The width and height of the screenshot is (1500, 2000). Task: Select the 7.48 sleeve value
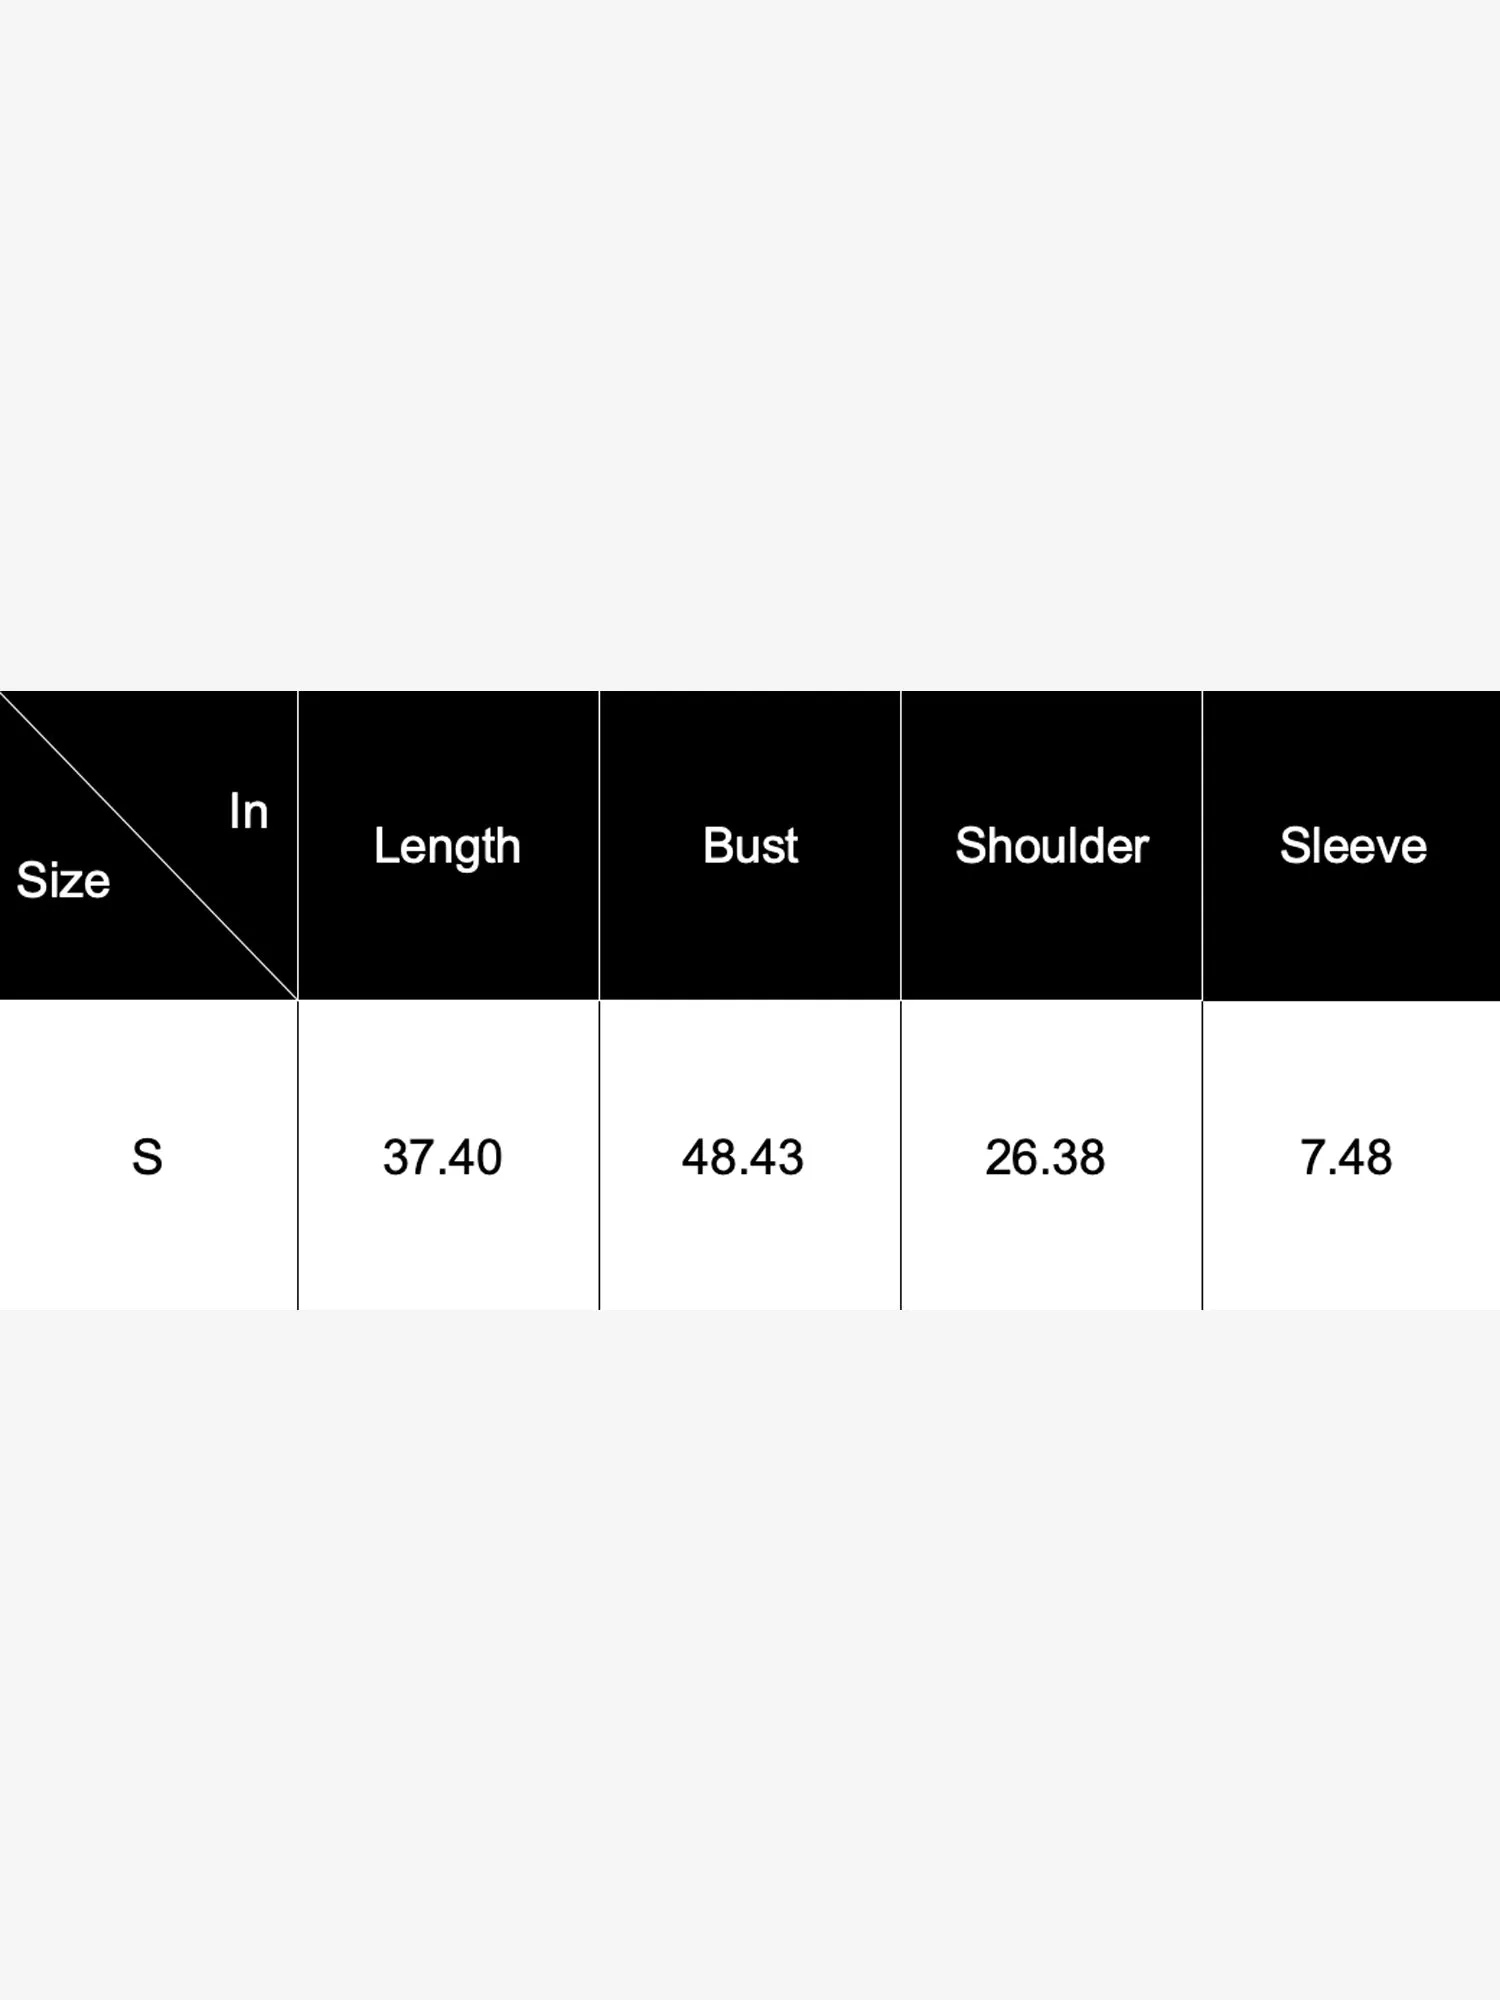[x=1346, y=1157]
